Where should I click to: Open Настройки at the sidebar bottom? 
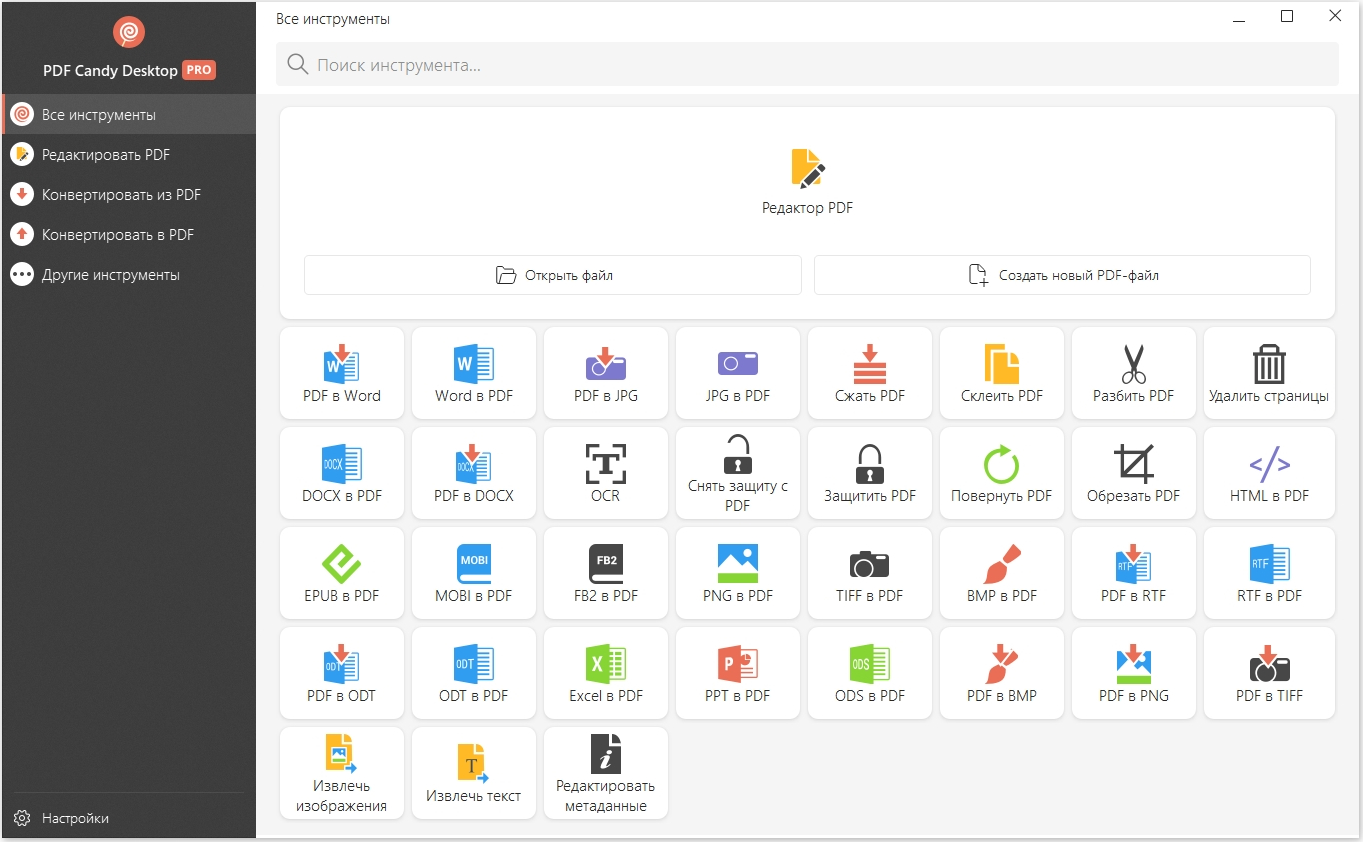tap(75, 818)
